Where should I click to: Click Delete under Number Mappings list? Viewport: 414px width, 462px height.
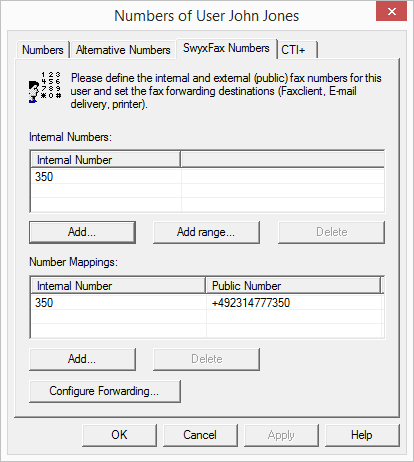(x=206, y=359)
